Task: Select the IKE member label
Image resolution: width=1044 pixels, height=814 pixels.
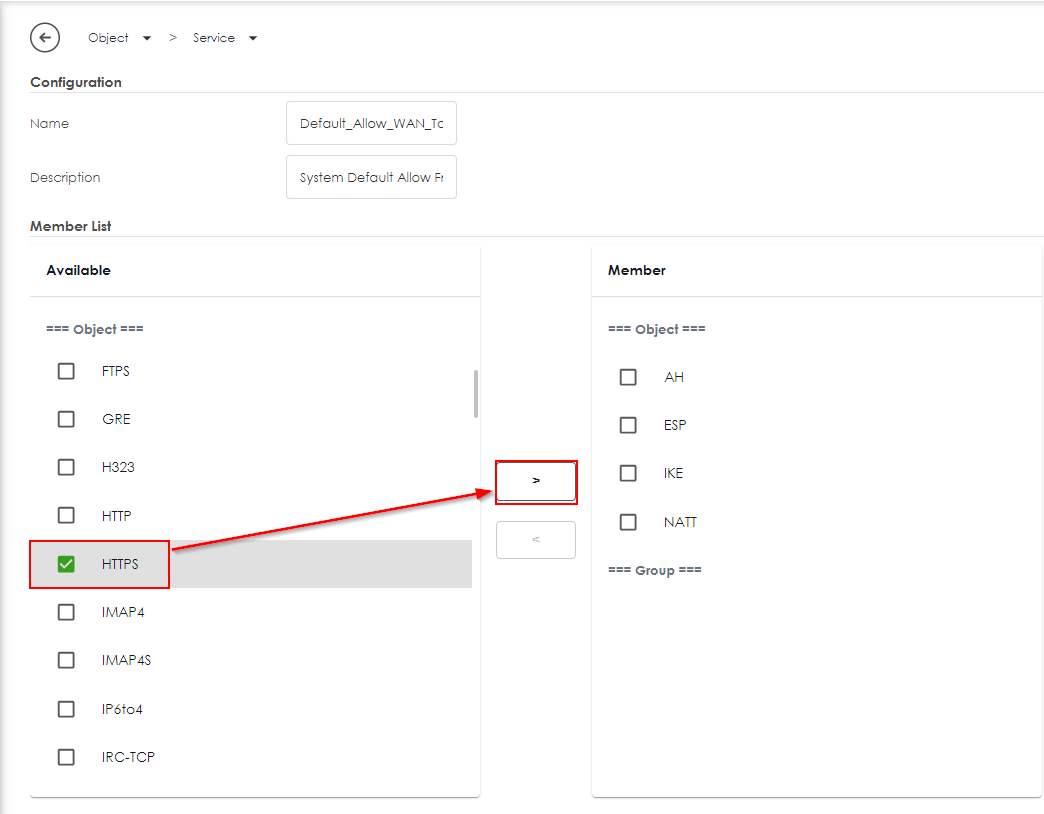Action: click(x=673, y=473)
